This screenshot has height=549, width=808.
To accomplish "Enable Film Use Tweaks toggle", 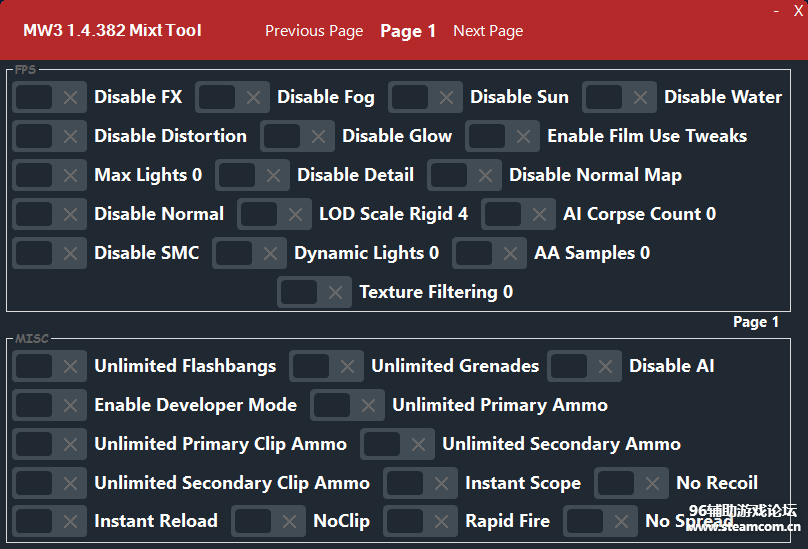I will [x=503, y=136].
